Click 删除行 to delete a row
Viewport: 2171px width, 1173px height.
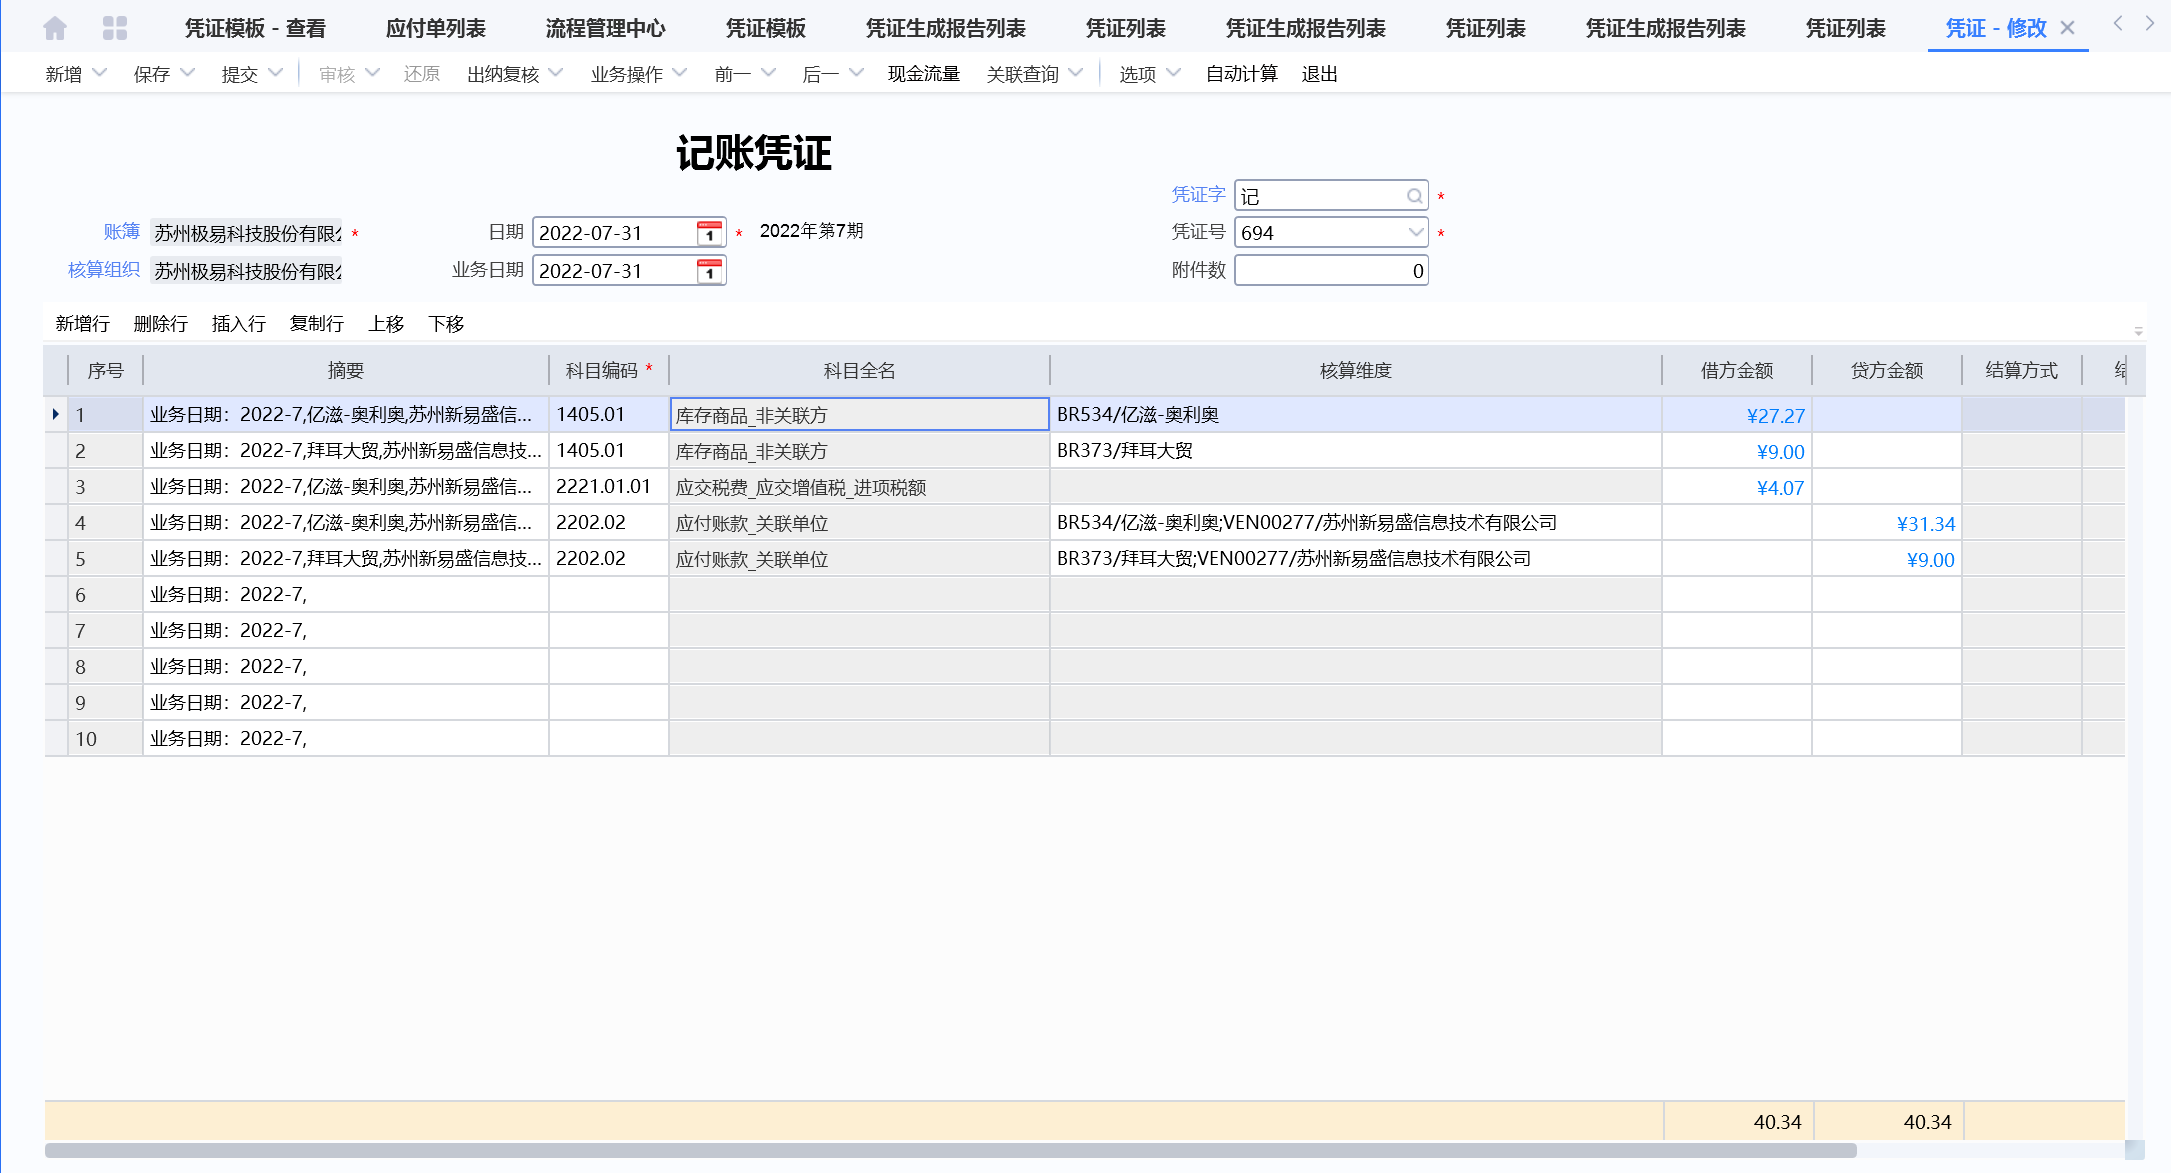(x=161, y=323)
